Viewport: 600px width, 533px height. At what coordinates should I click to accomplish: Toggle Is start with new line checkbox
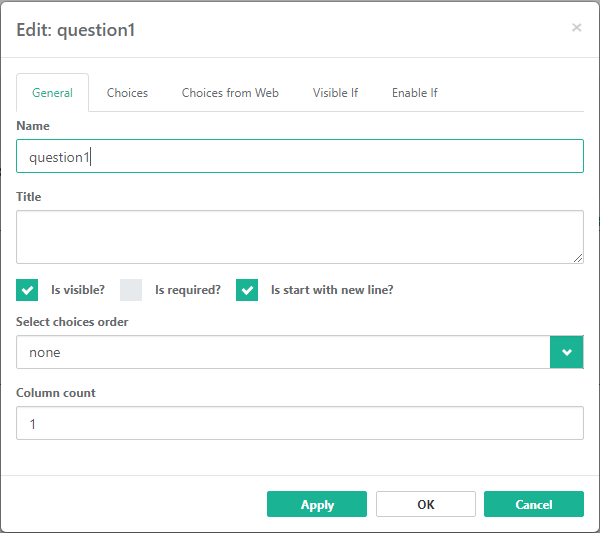pos(247,290)
